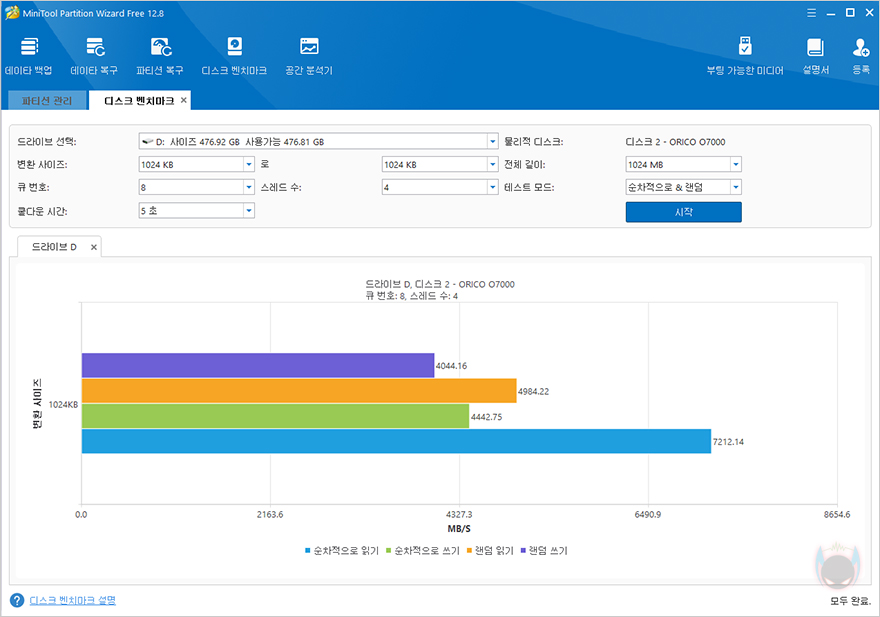
Task: Click the 7212.14 value label
Action: (728, 442)
